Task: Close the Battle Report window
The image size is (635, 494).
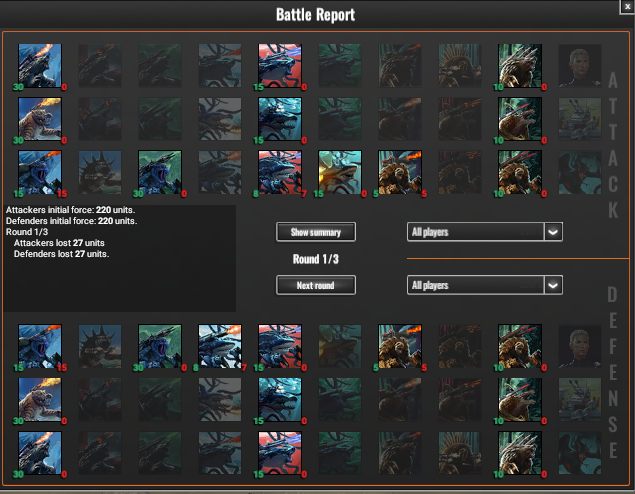Action: pos(628,6)
